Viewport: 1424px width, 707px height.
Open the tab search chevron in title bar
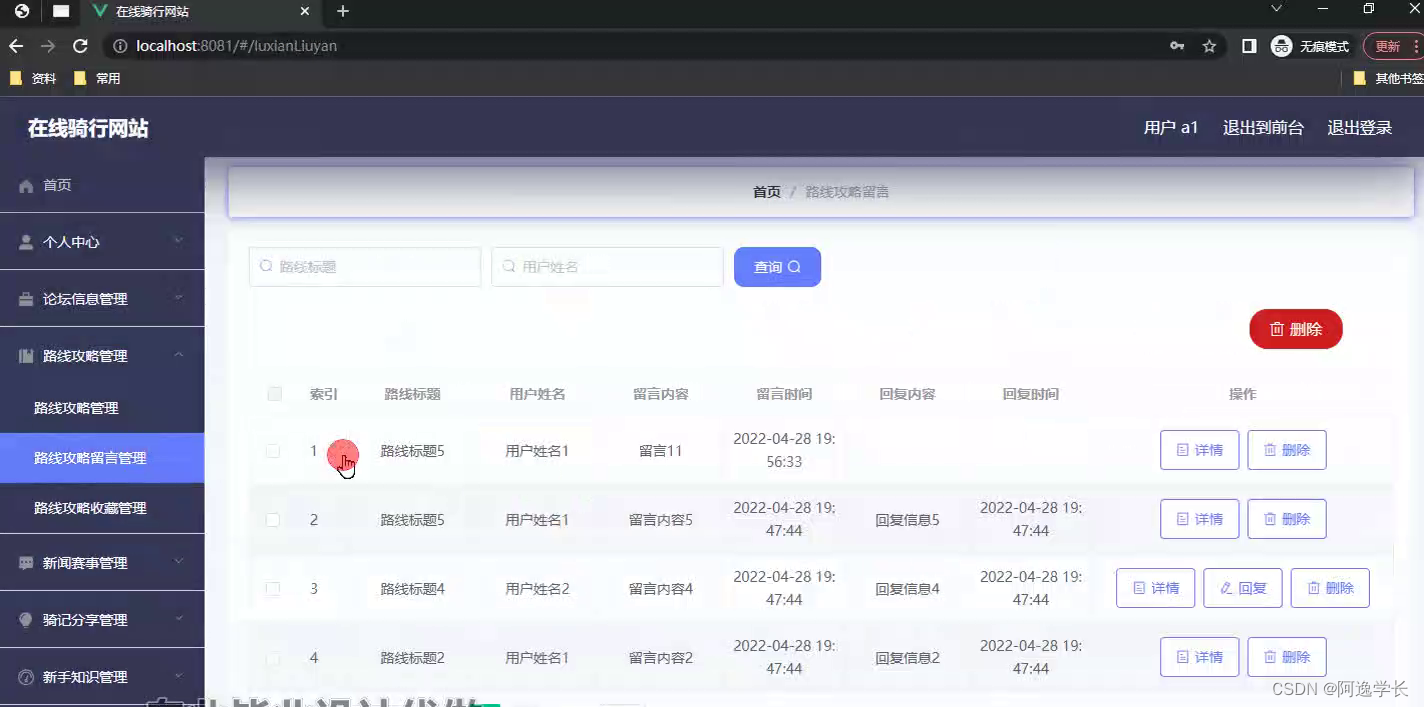pyautogui.click(x=1276, y=9)
